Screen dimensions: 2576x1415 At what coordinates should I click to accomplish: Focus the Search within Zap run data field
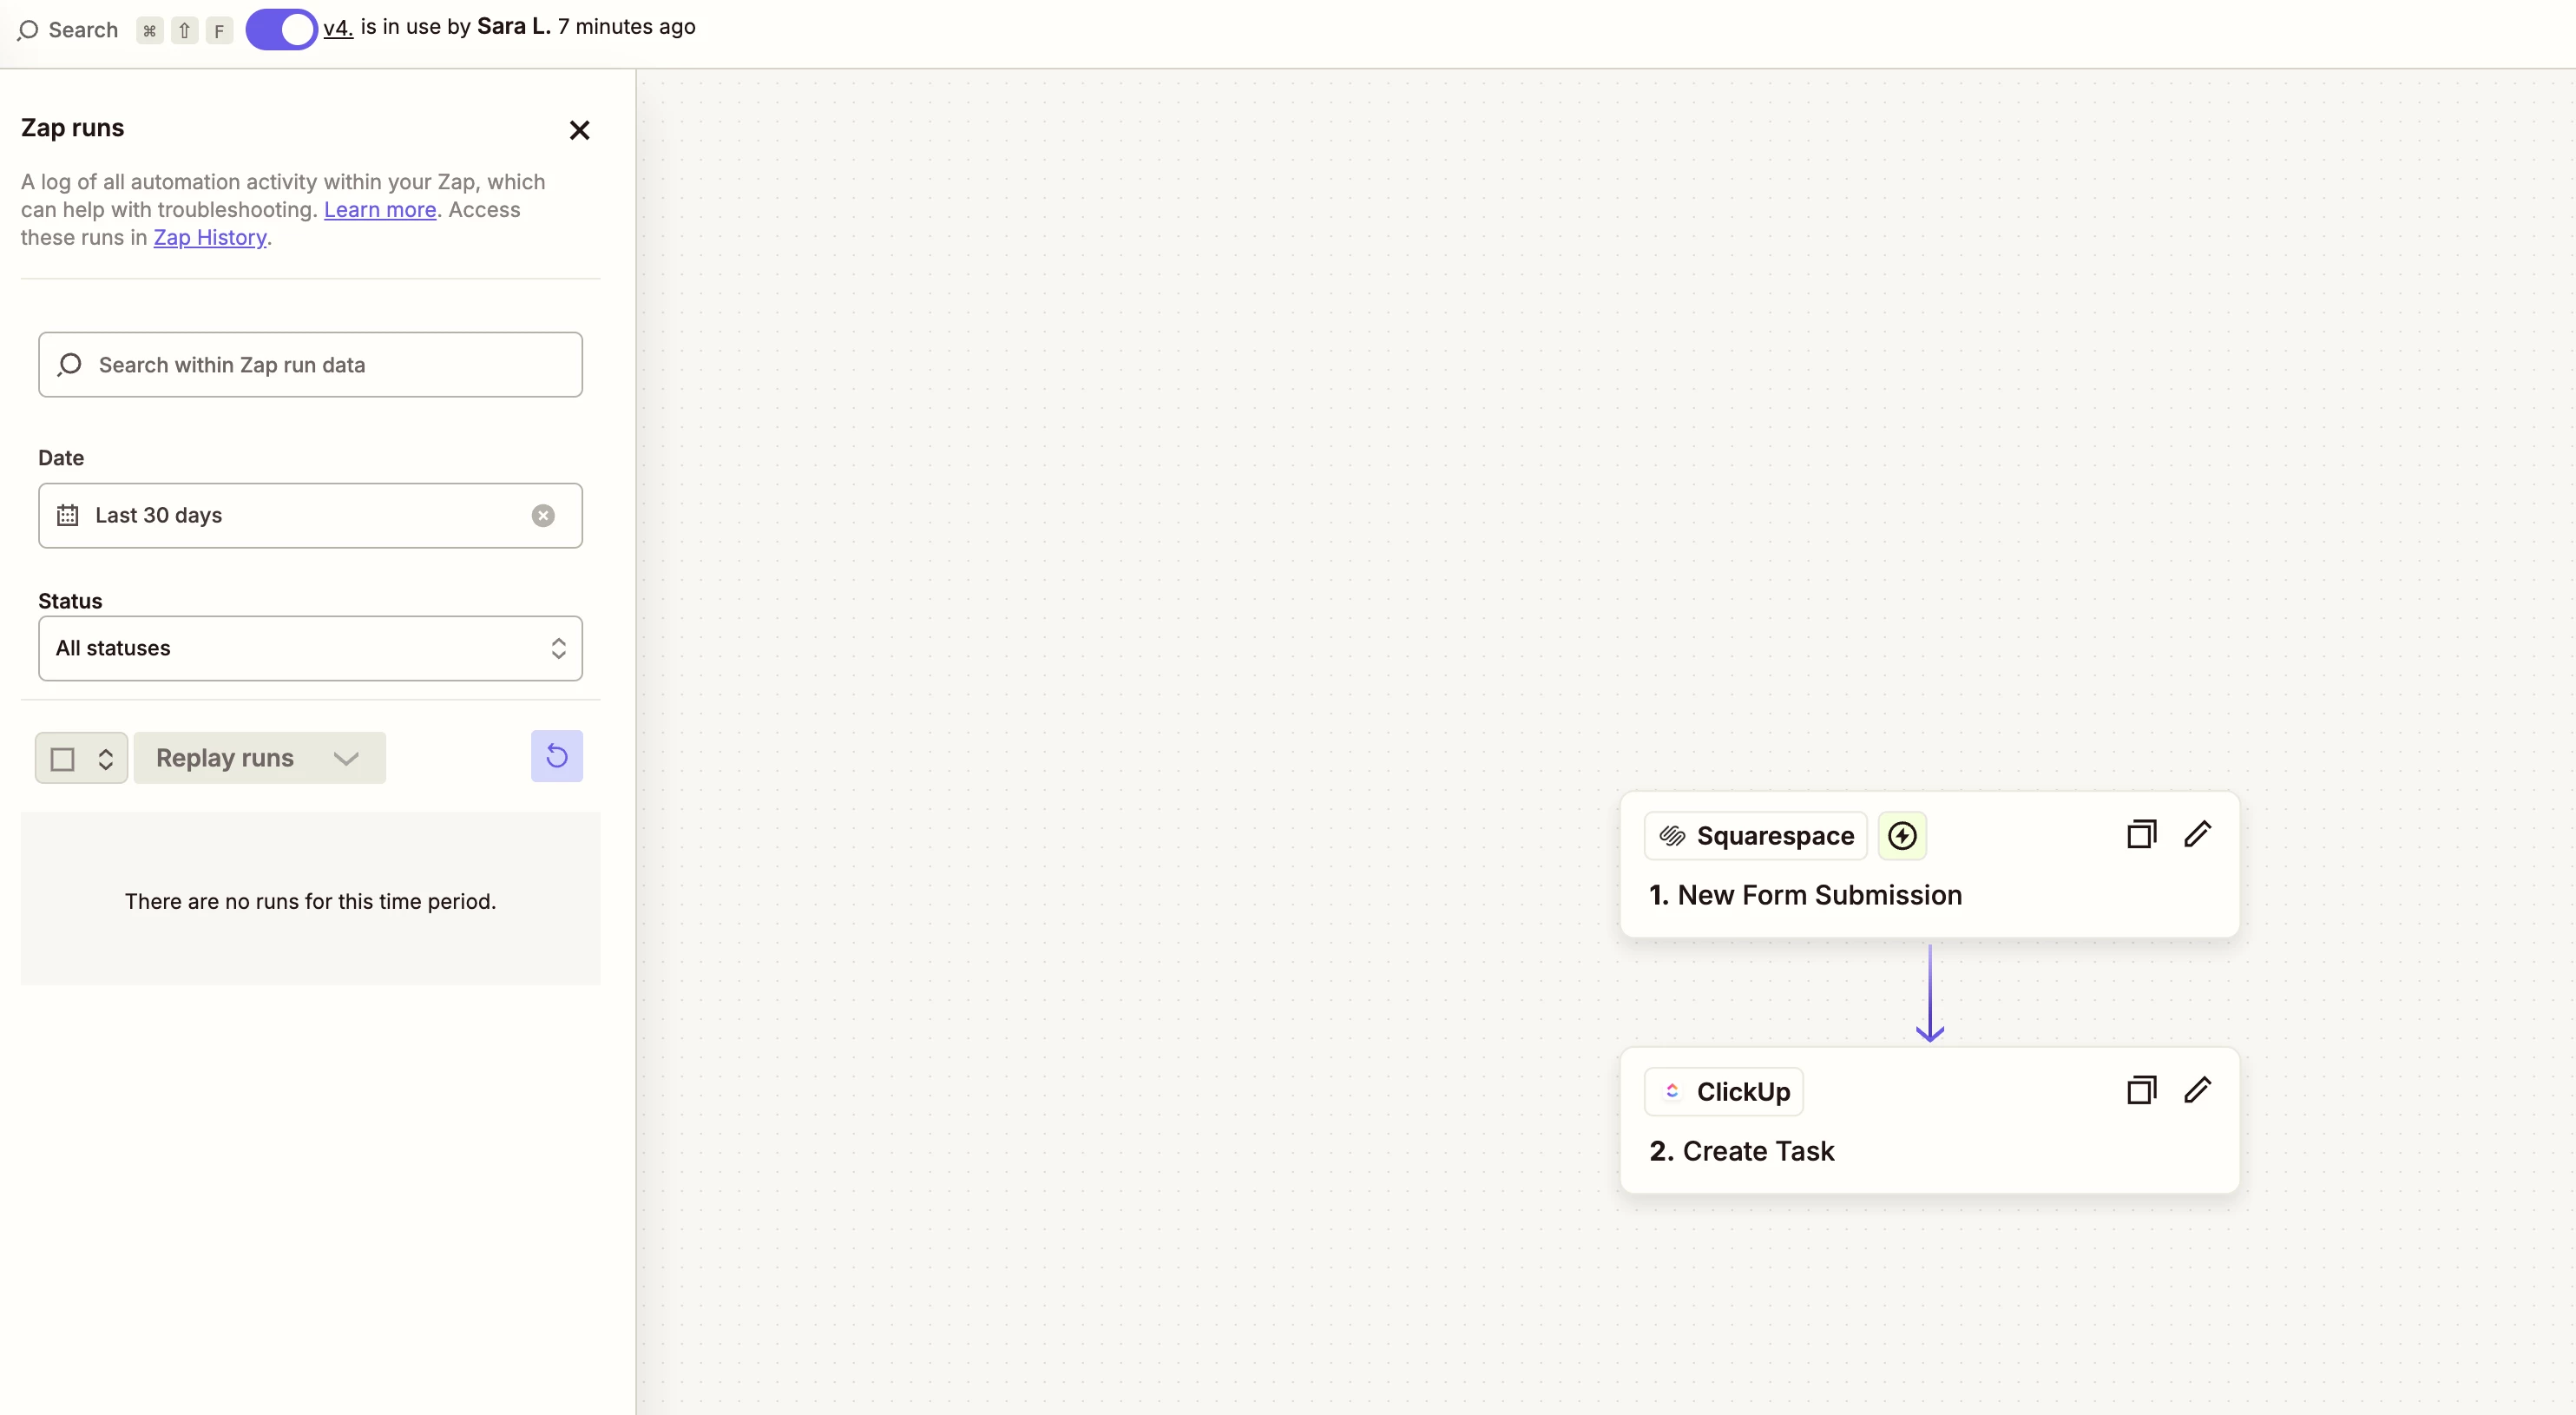[x=310, y=365]
